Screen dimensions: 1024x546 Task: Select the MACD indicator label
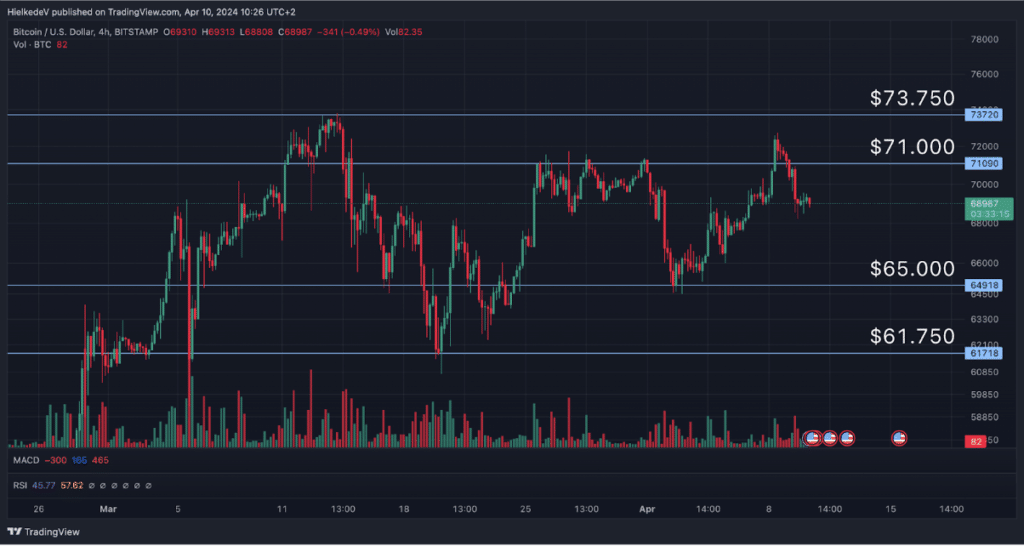point(25,460)
